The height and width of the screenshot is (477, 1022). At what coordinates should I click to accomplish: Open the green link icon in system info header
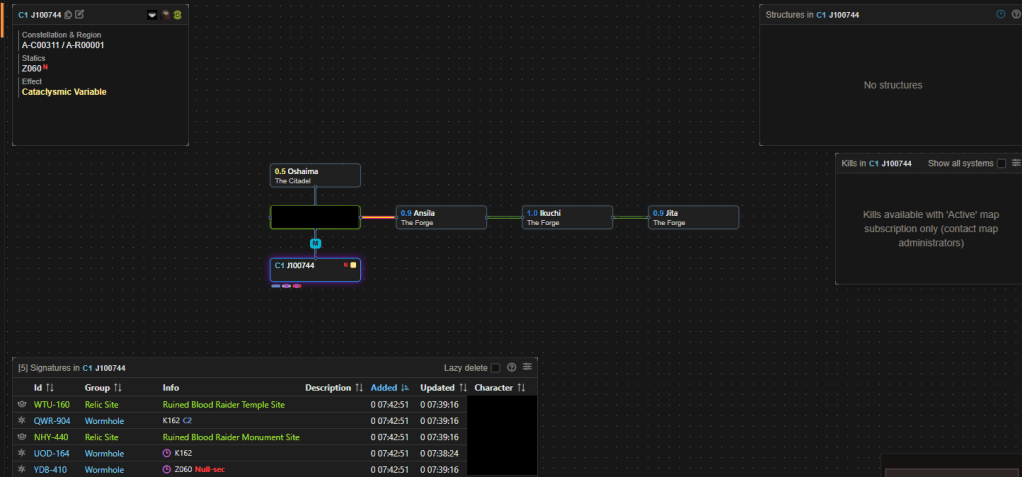point(177,15)
